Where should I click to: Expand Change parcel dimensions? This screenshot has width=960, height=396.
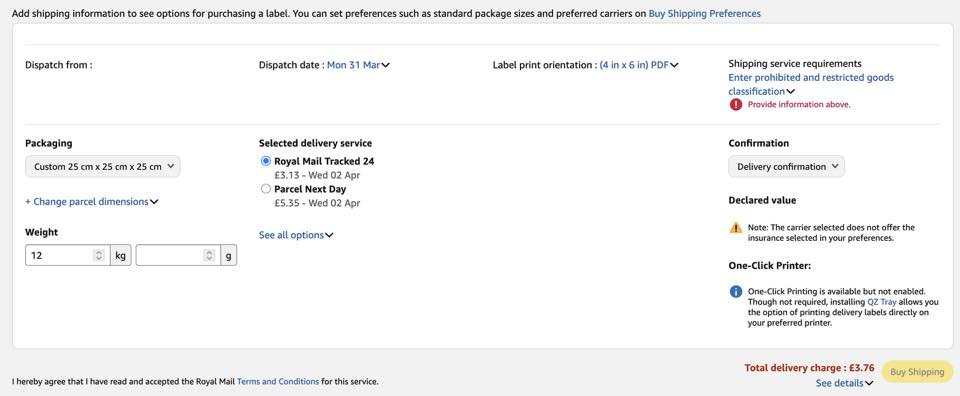pyautogui.click(x=92, y=201)
